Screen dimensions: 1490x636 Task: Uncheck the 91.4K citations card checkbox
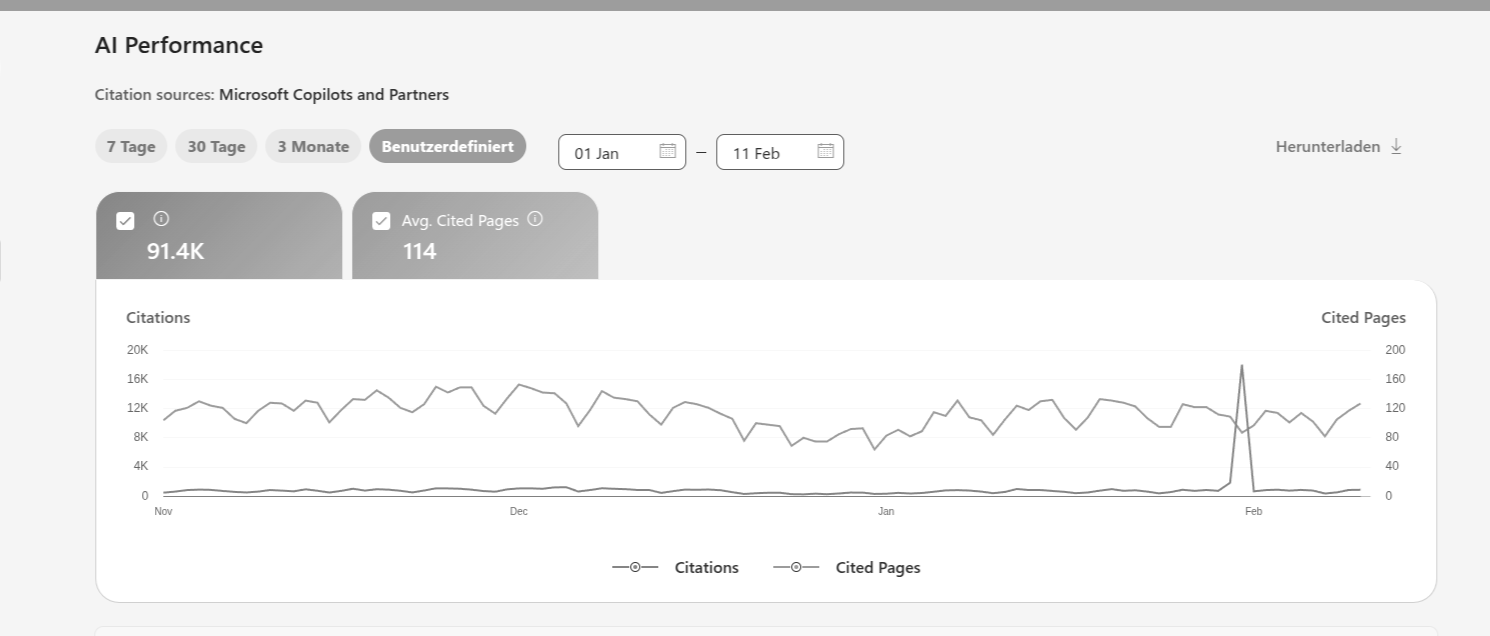[x=125, y=221]
